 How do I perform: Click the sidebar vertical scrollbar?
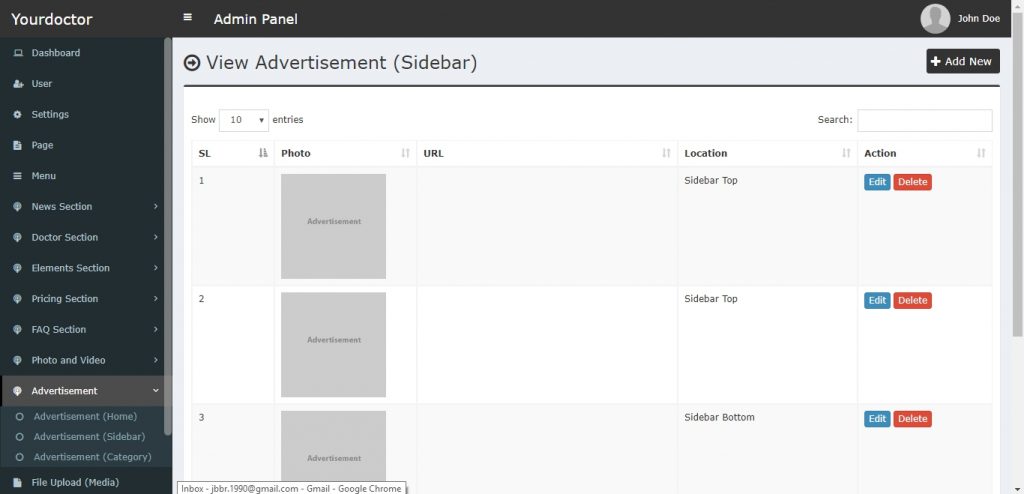[168, 235]
